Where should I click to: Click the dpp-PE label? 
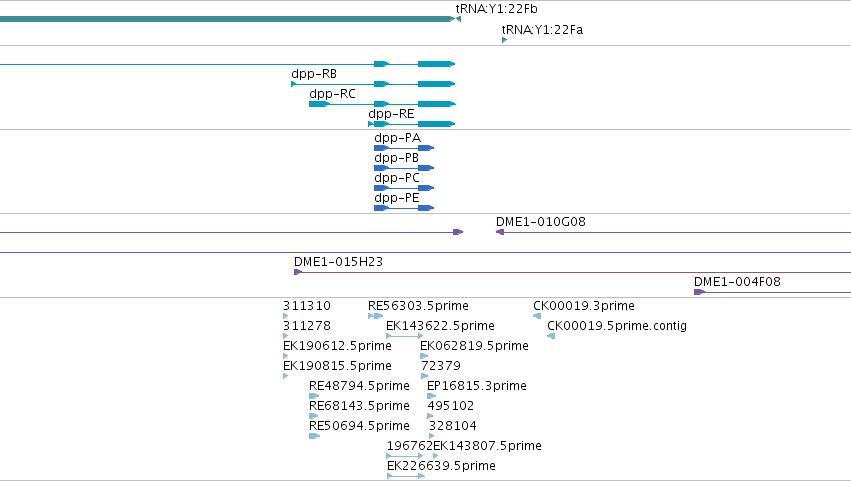point(397,198)
